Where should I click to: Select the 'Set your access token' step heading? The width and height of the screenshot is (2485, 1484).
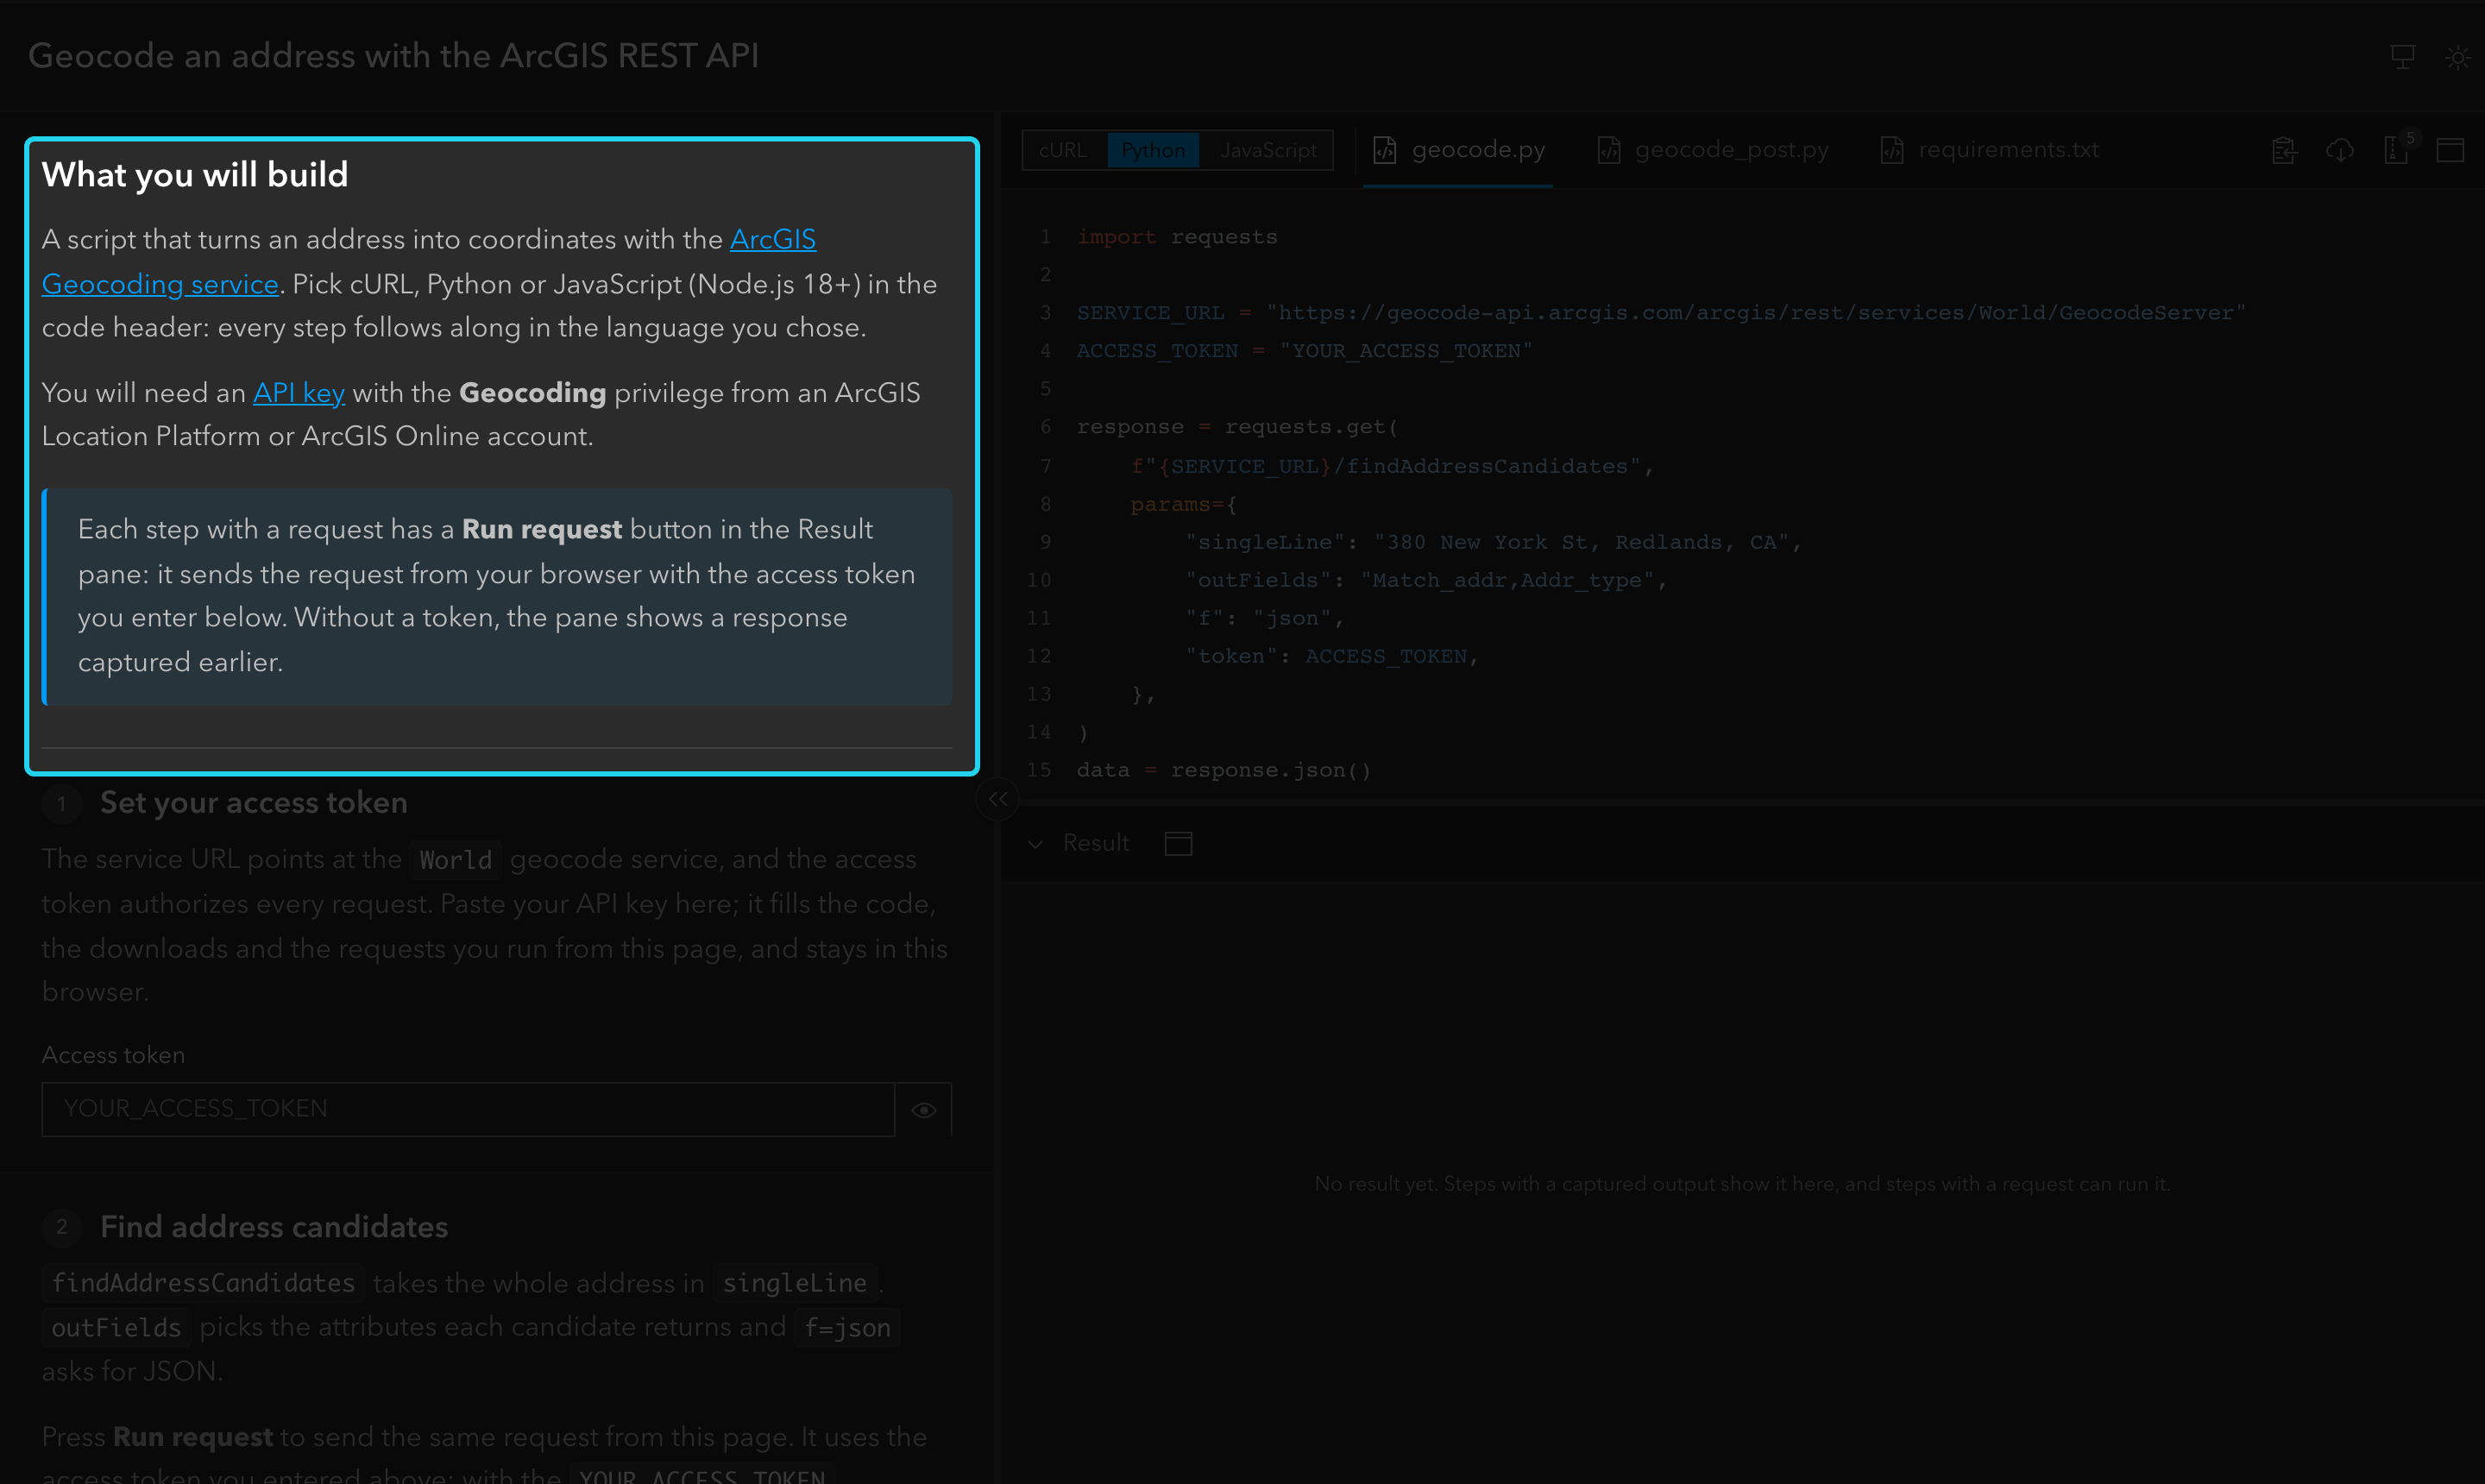[253, 802]
